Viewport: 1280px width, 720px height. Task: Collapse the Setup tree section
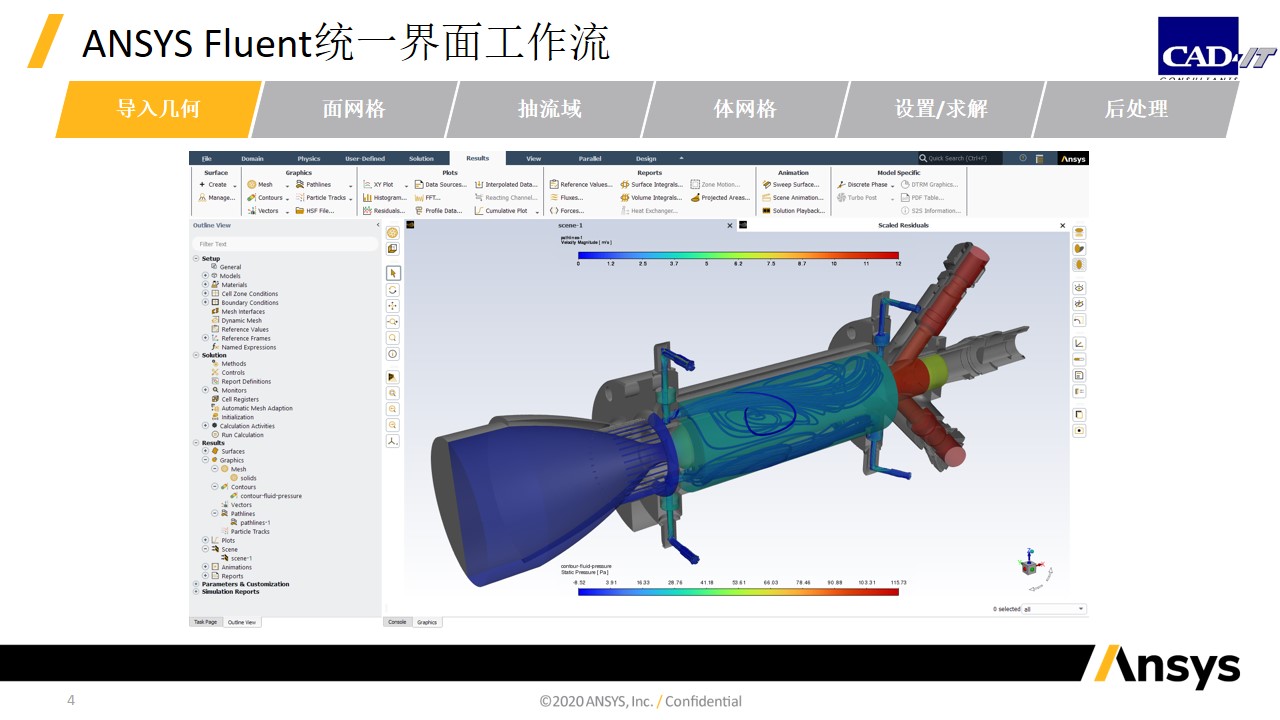click(196, 259)
